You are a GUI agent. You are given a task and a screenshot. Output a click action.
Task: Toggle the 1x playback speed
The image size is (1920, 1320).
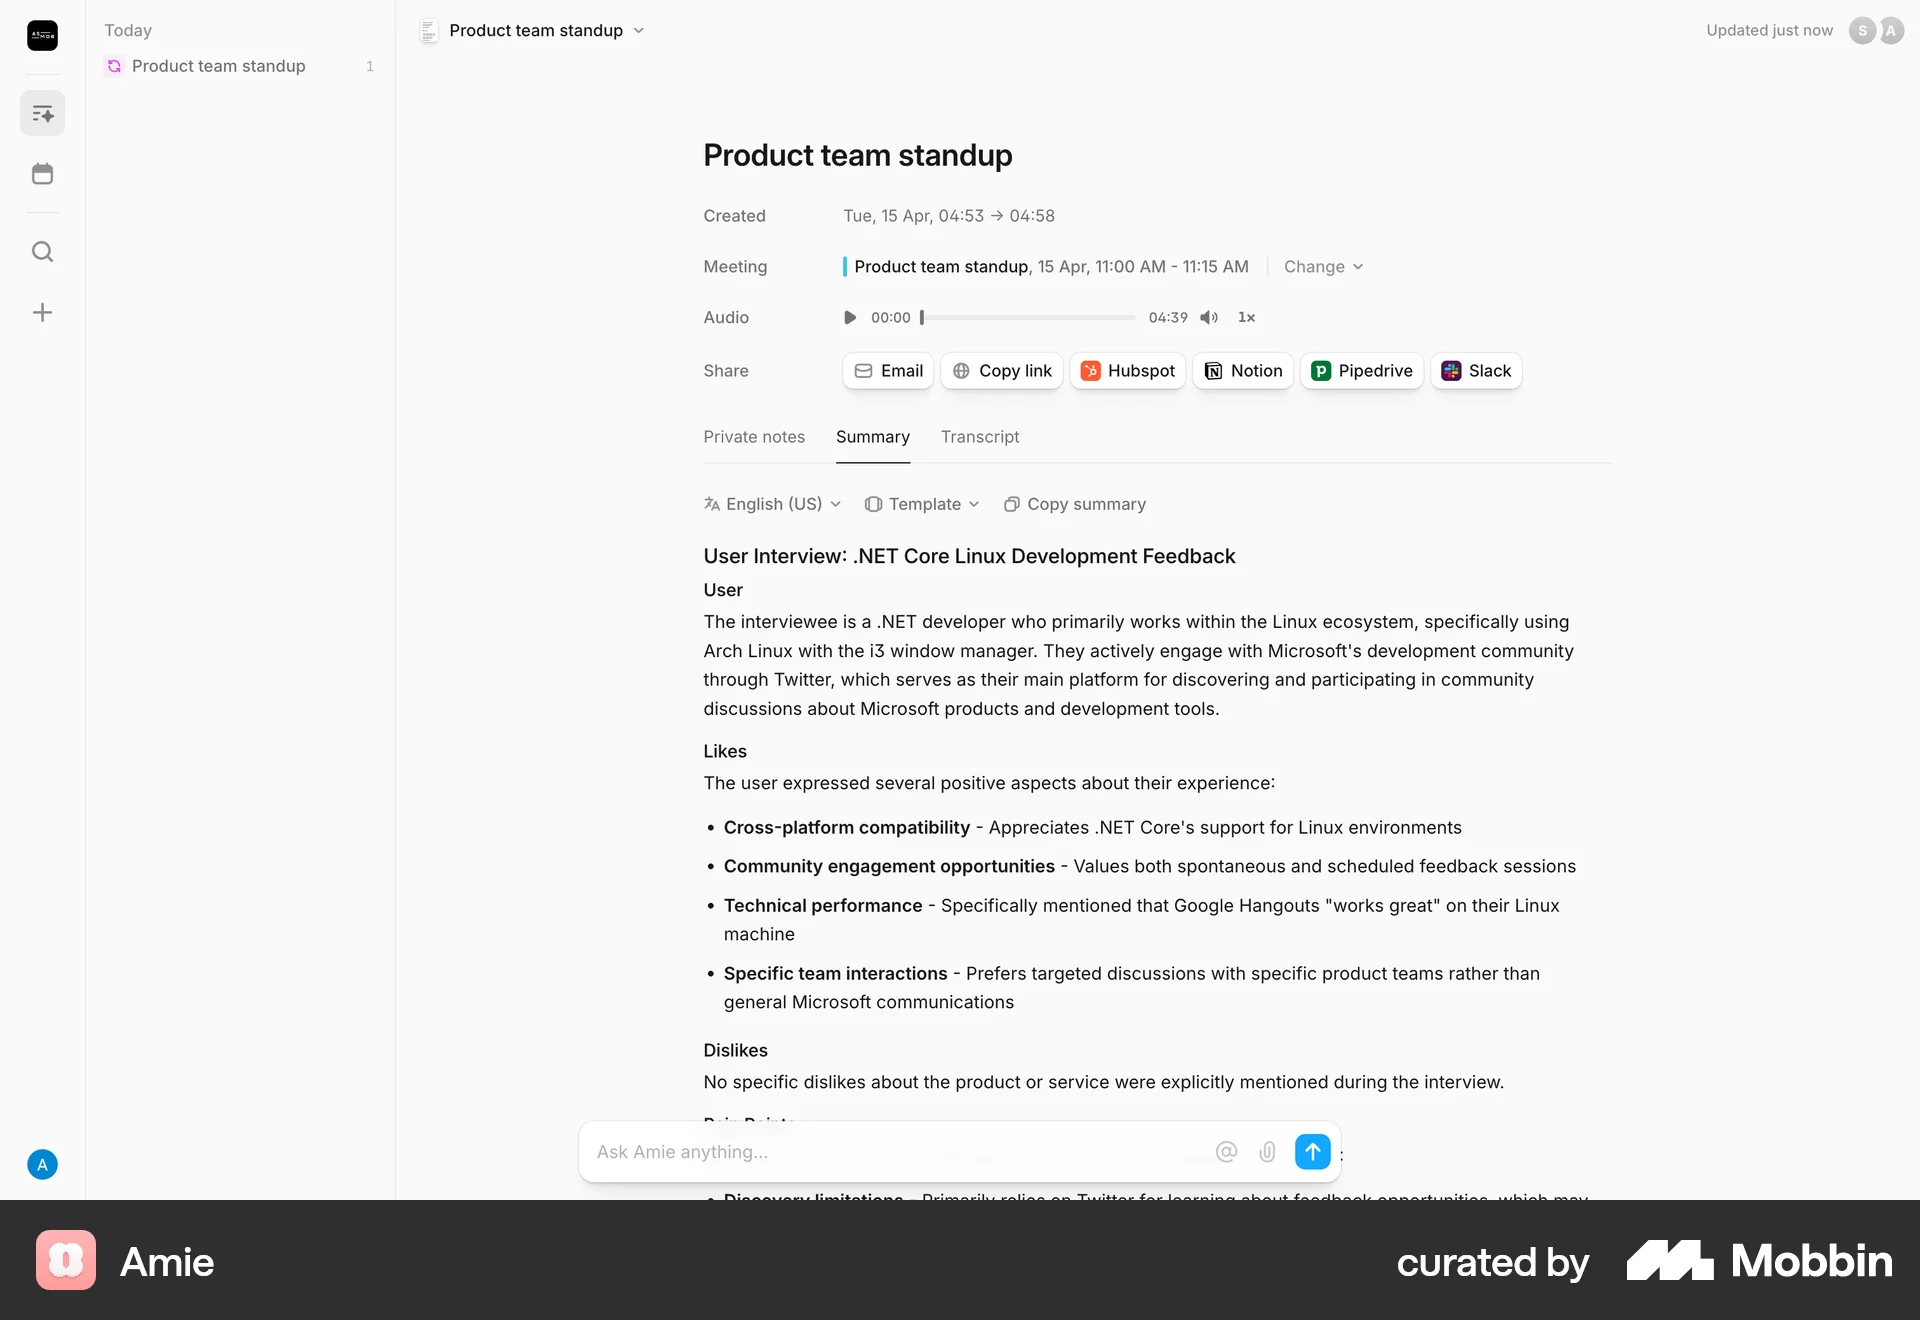(x=1246, y=318)
